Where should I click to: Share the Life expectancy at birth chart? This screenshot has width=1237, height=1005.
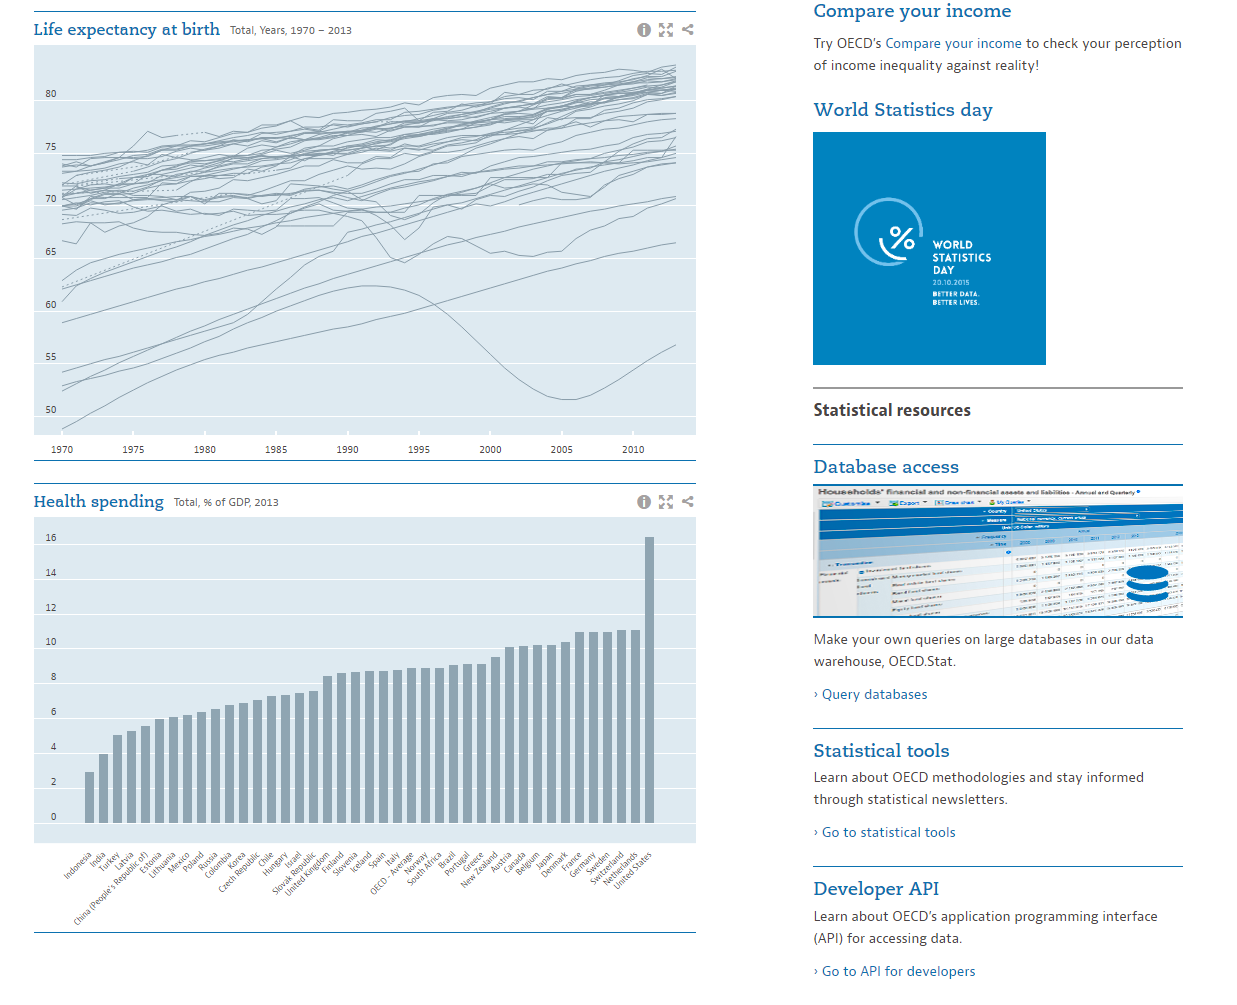pos(687,30)
